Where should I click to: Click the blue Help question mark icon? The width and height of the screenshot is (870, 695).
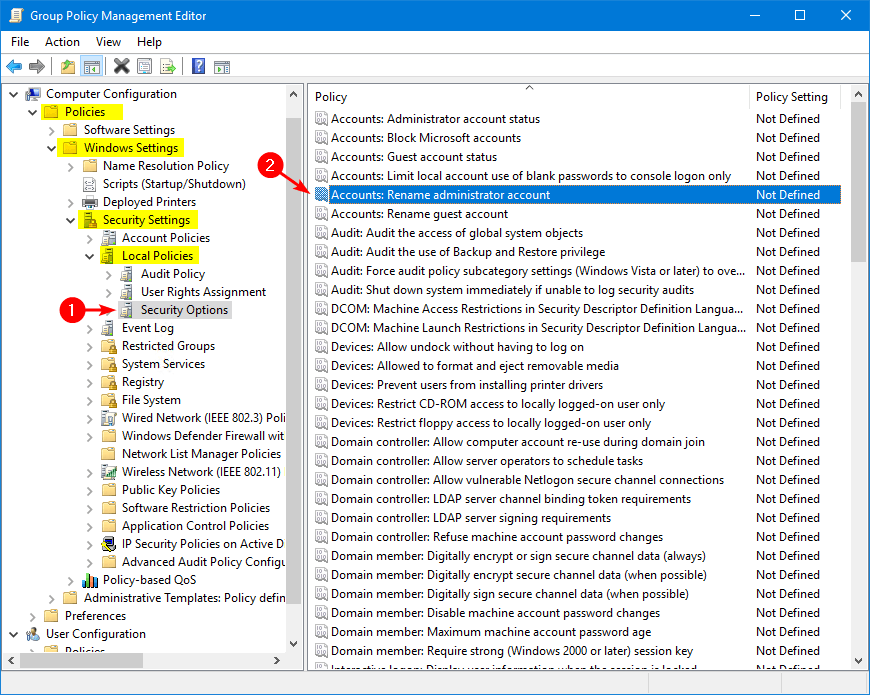coord(198,67)
